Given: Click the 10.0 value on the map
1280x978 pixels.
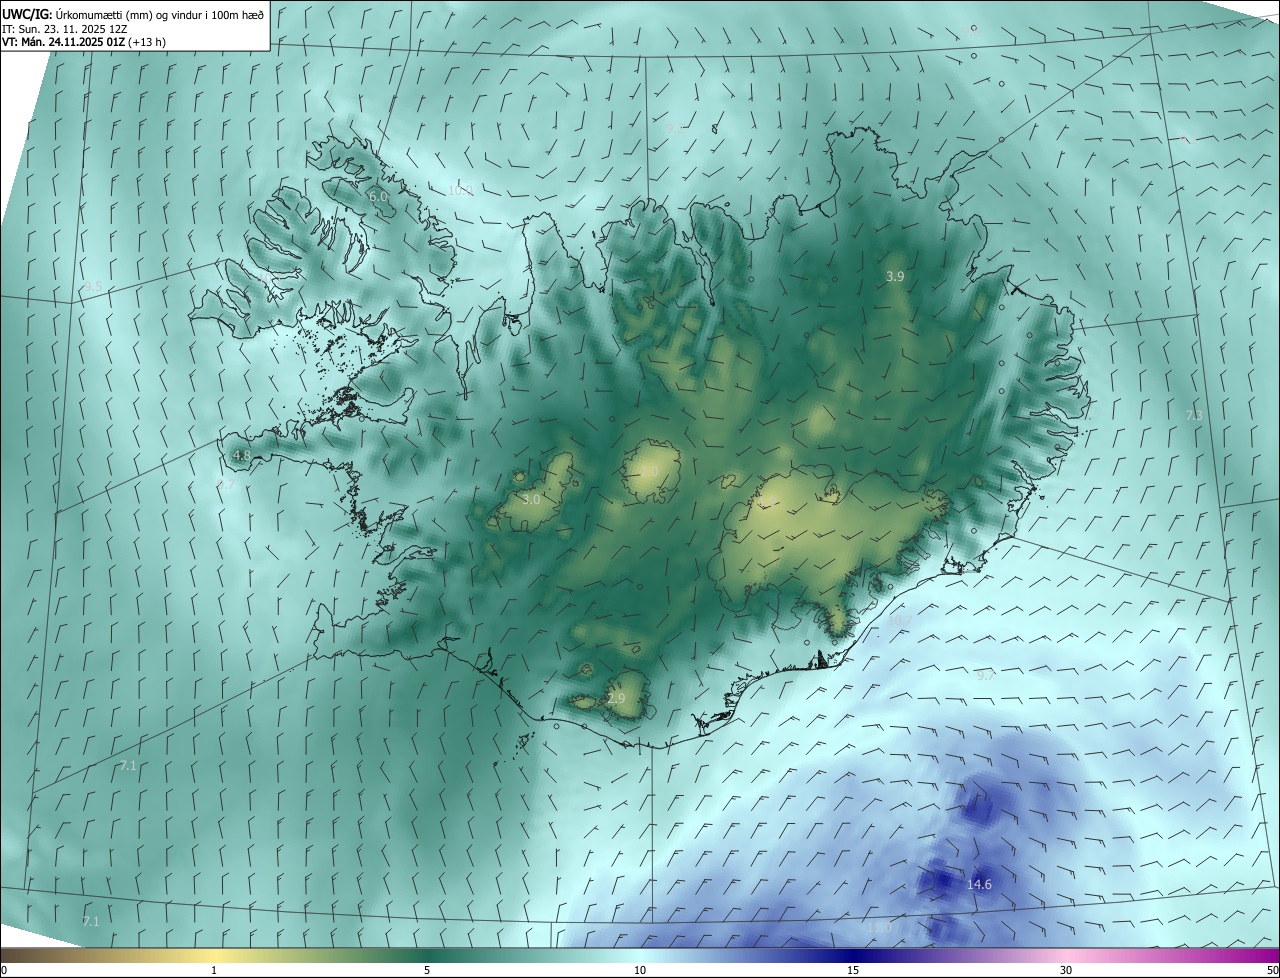Looking at the screenshot, I should (x=460, y=190).
